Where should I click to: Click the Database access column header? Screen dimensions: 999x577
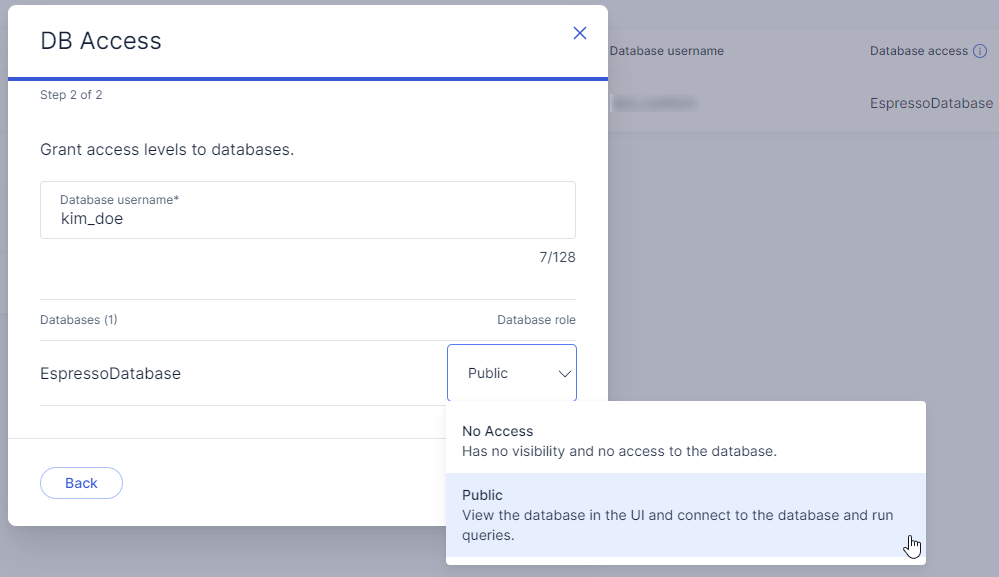point(918,51)
